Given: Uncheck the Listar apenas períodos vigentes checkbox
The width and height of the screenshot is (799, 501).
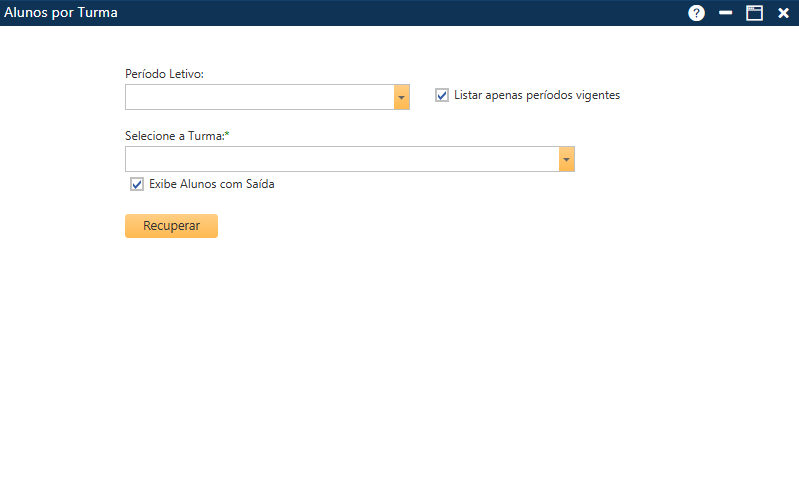Looking at the screenshot, I should click(442, 96).
